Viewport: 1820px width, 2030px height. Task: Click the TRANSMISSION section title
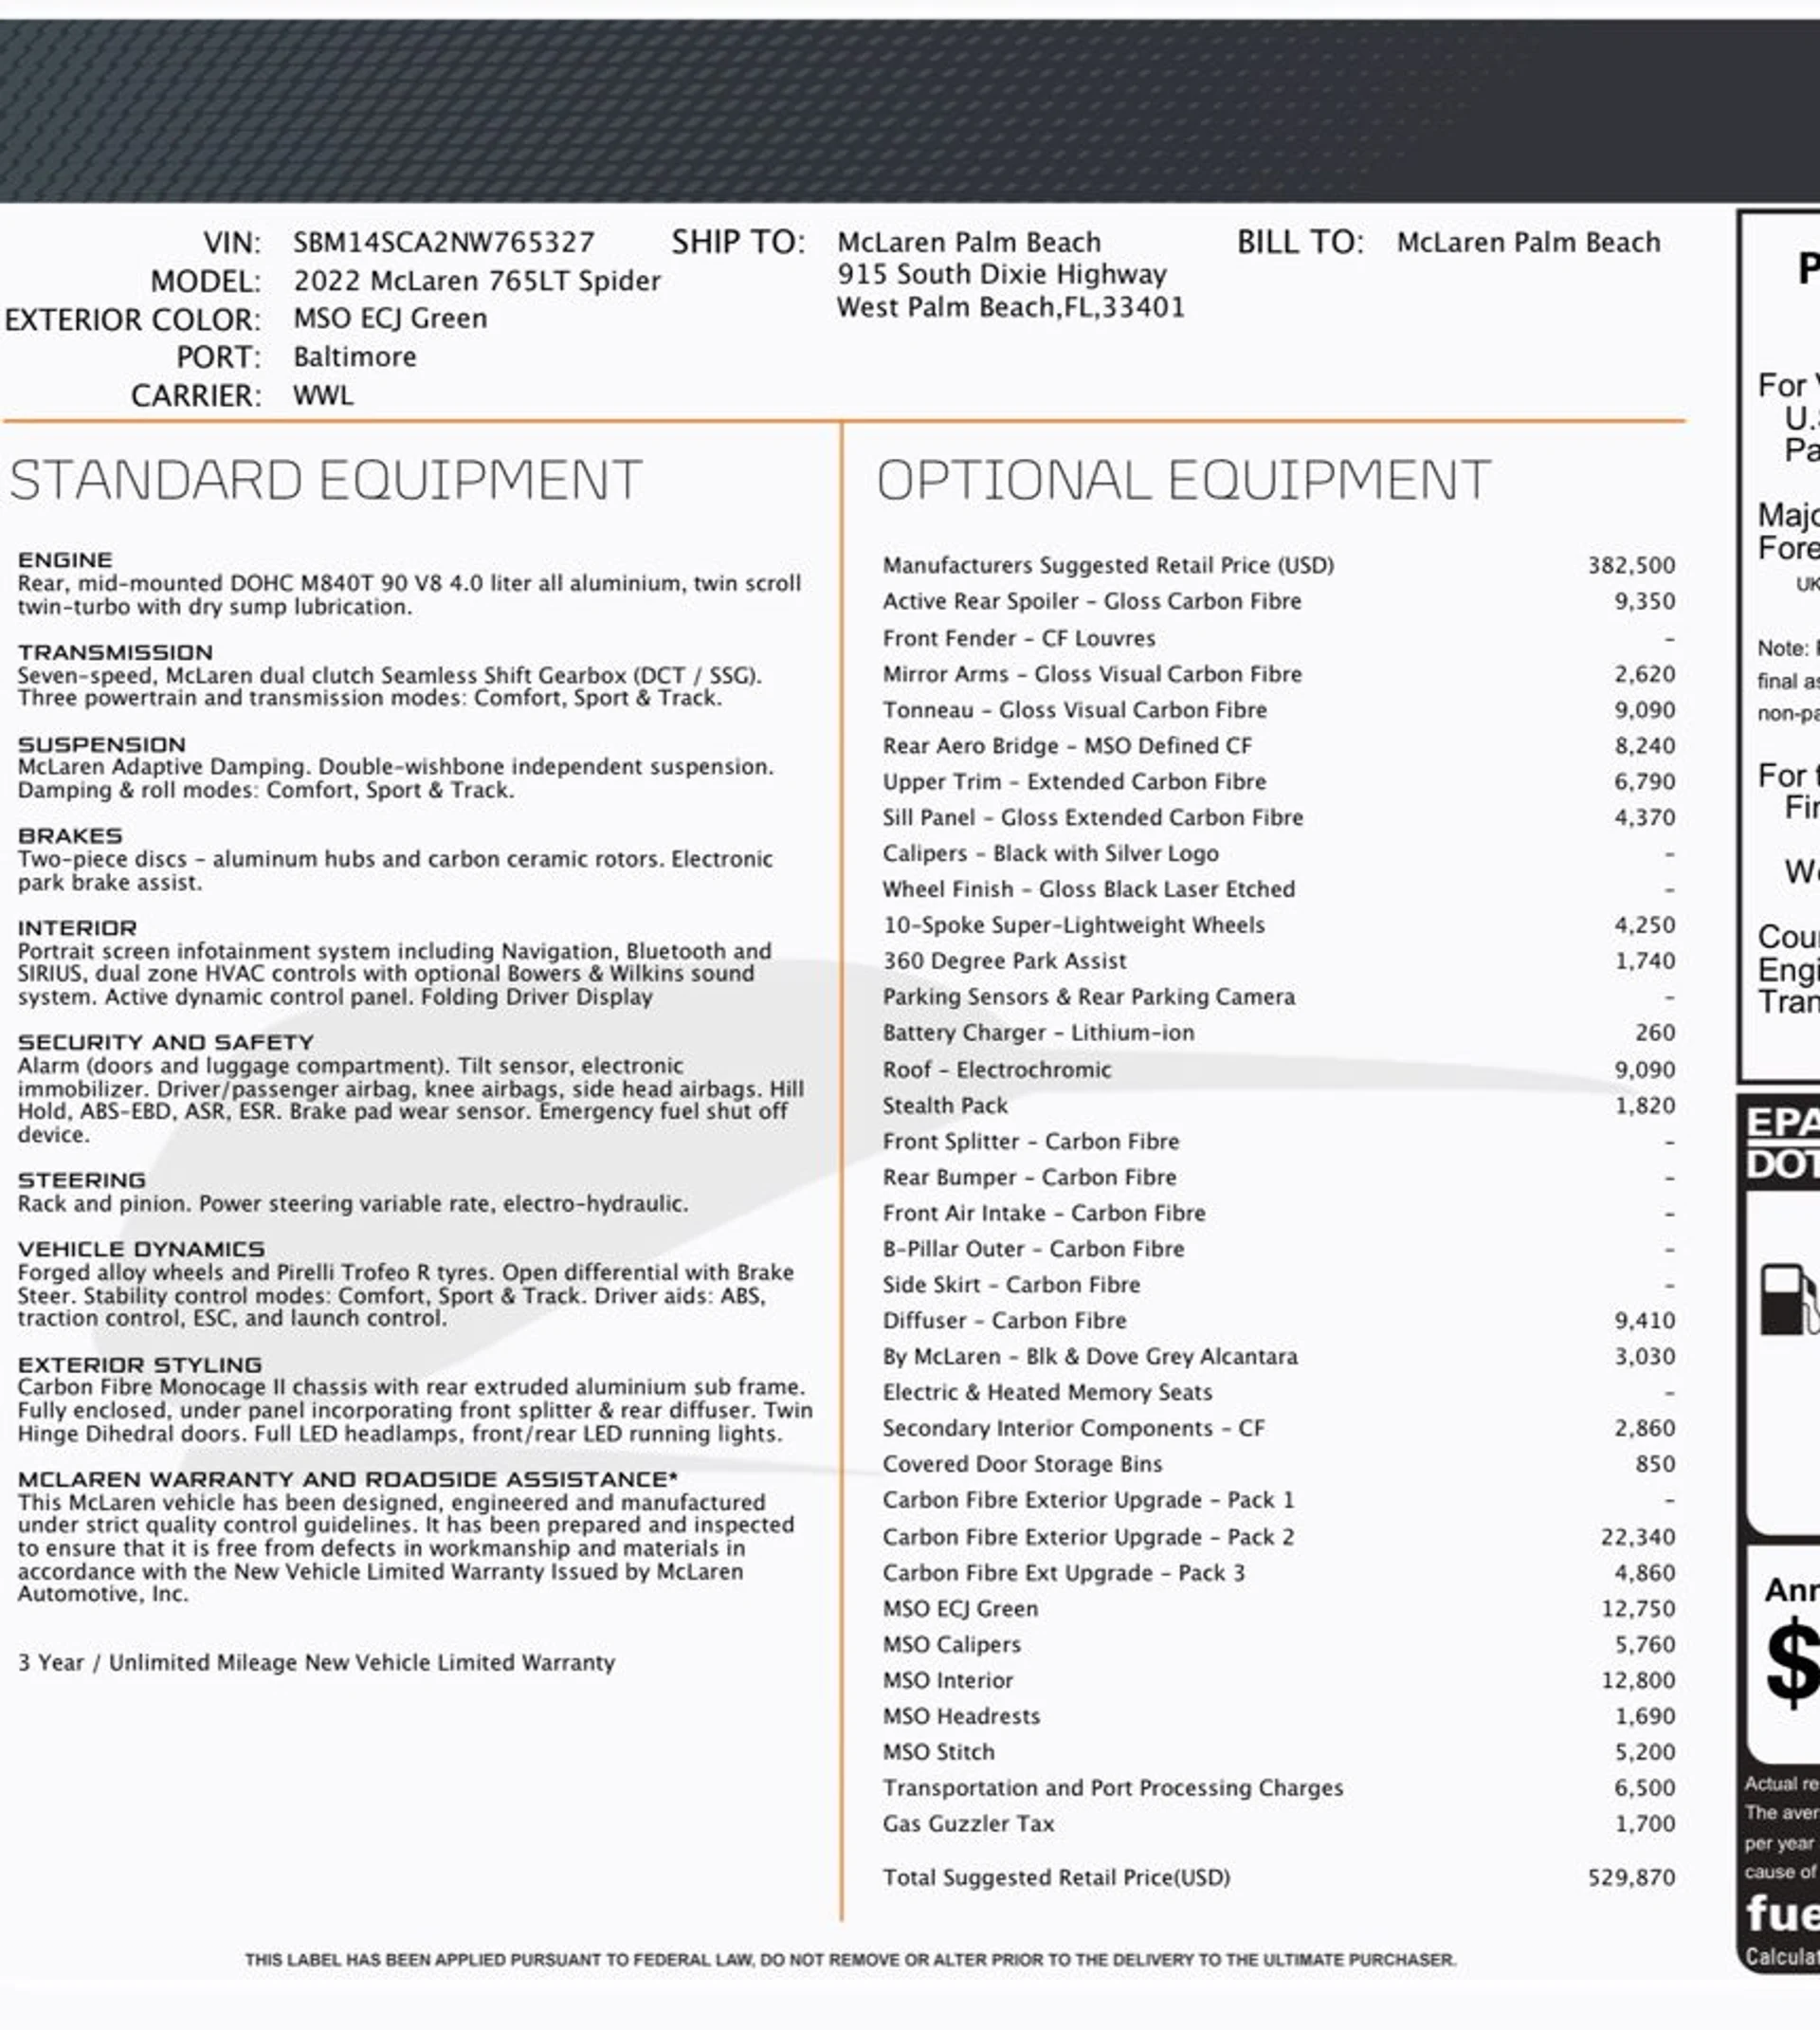(x=115, y=652)
